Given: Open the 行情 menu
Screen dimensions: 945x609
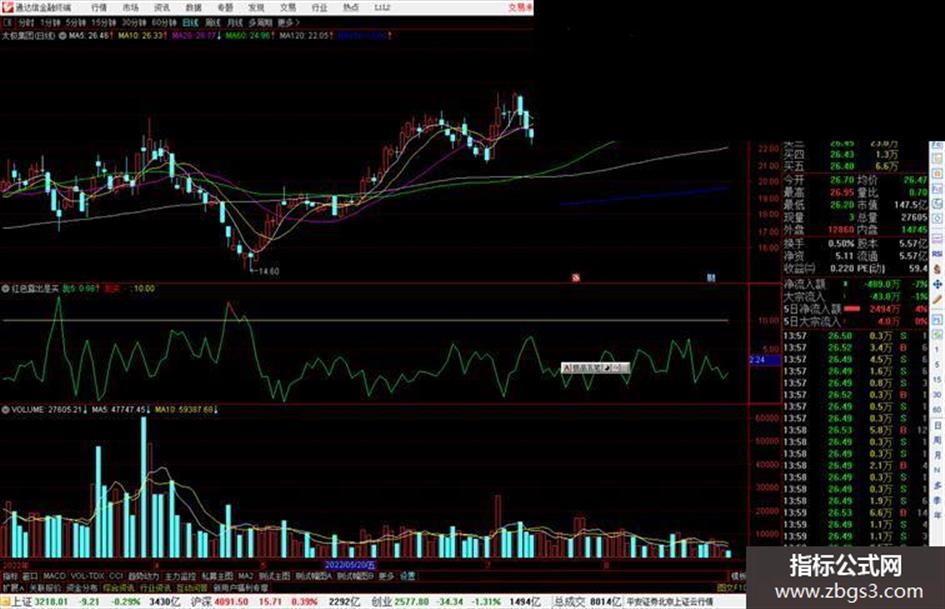Looking at the screenshot, I should pos(99,7).
